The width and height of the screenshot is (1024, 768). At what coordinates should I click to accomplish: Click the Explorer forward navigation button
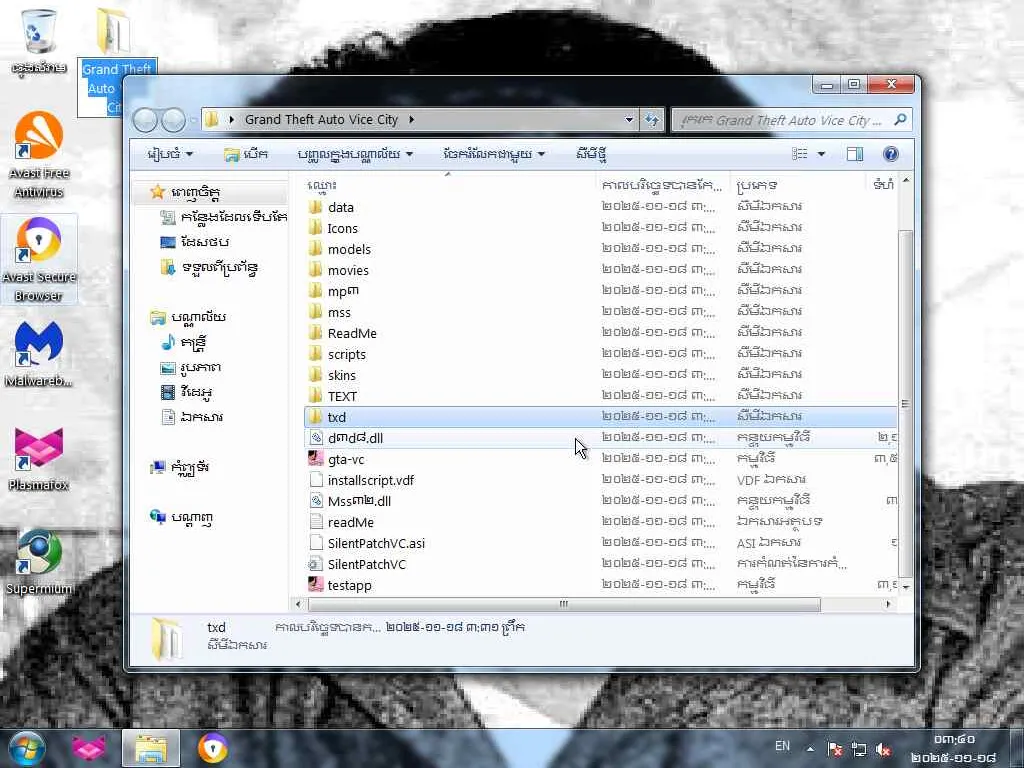click(173, 120)
